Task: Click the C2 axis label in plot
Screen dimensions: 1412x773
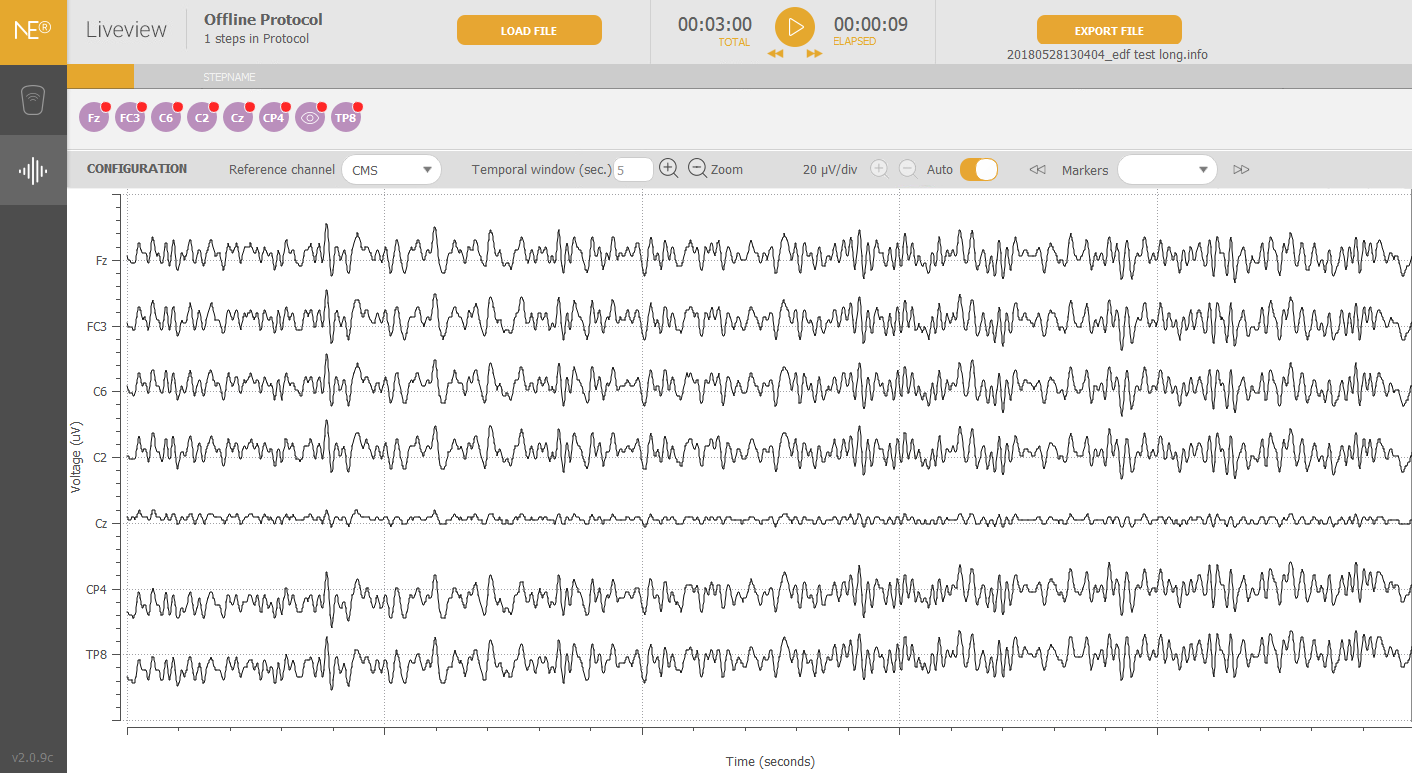Action: point(100,458)
